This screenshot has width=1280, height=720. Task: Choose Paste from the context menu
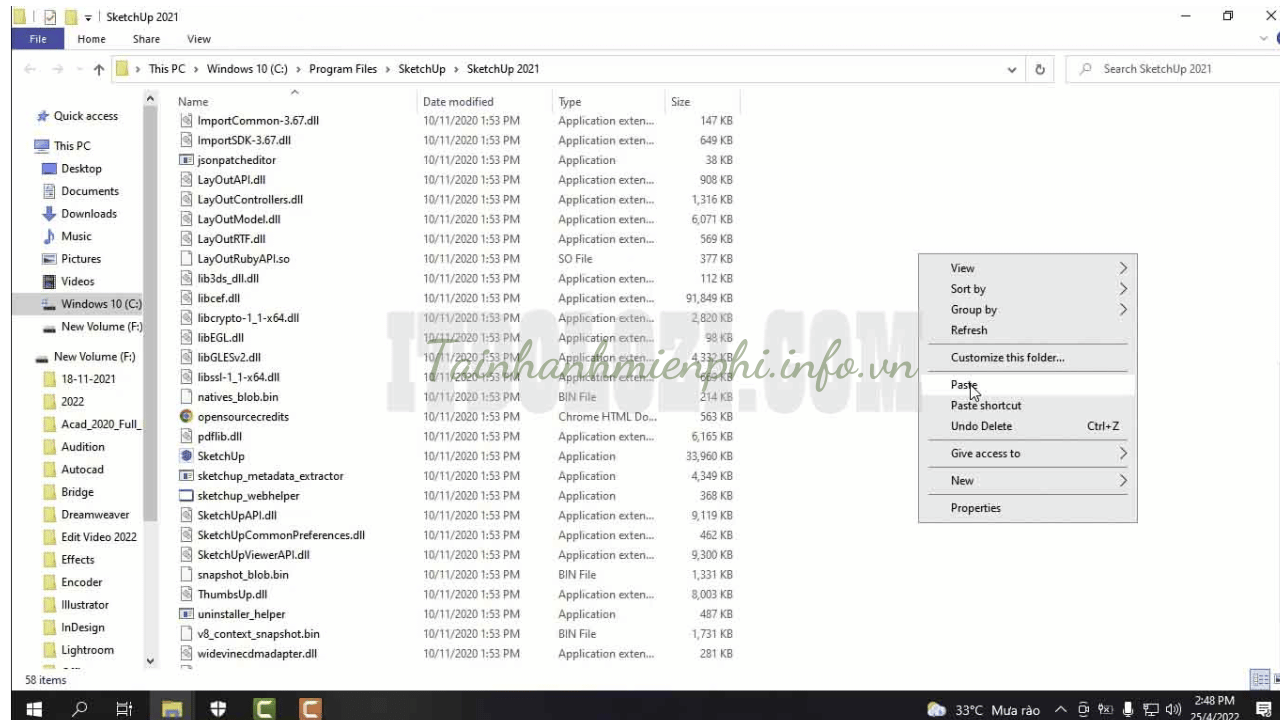tap(964, 385)
